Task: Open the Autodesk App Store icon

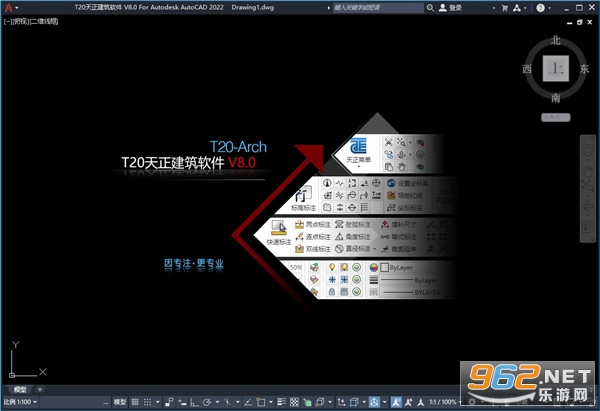Action: click(x=517, y=8)
